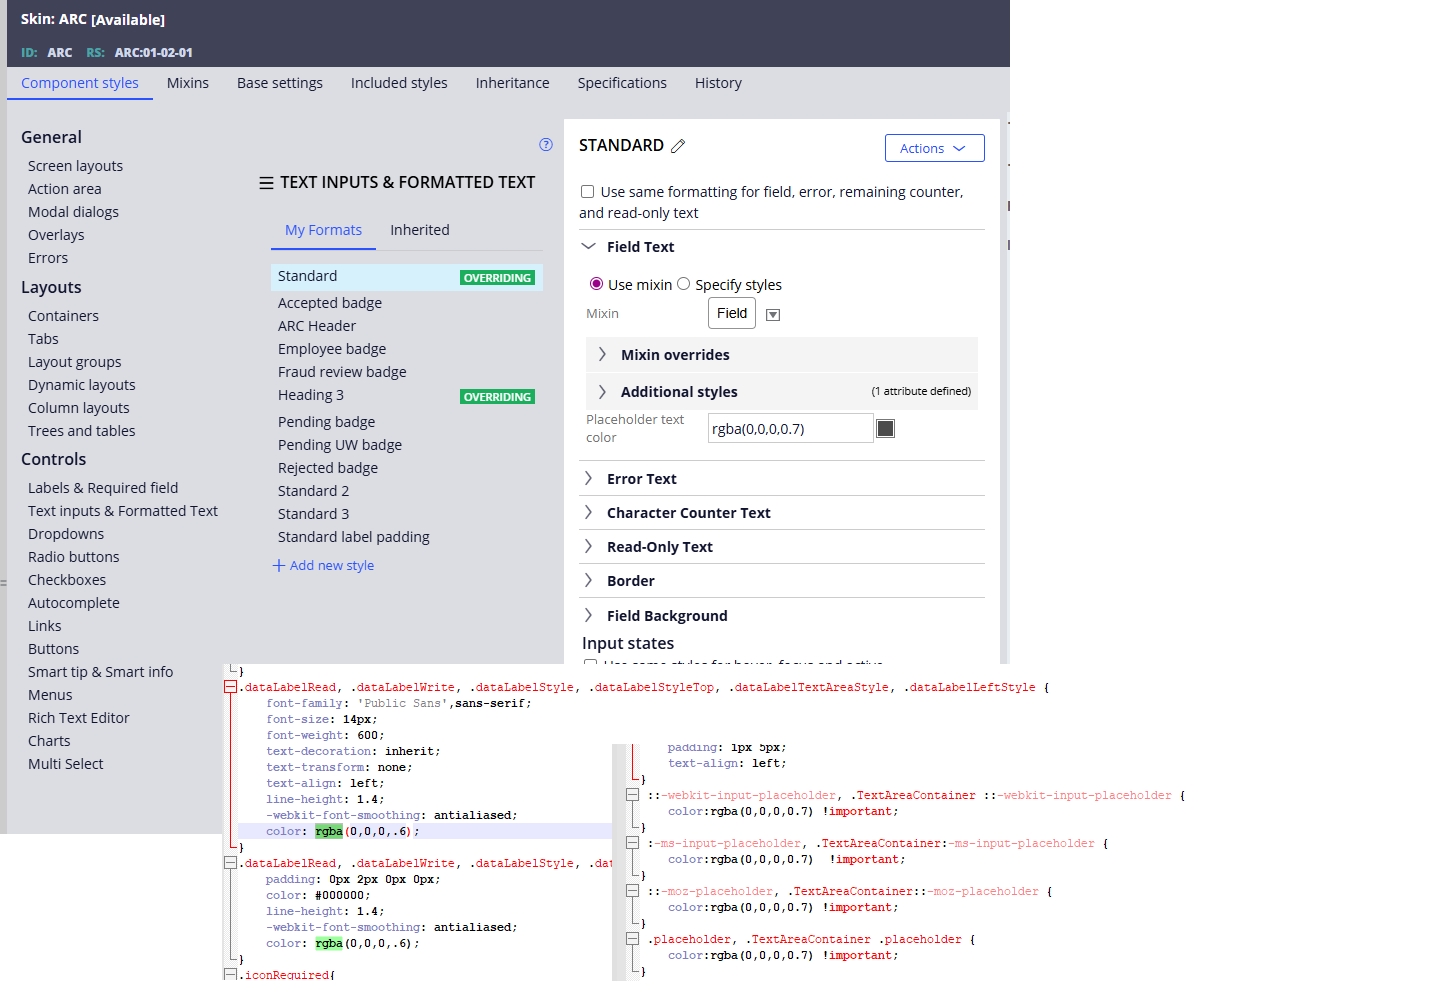The width and height of the screenshot is (1437, 981).
Task: Open the Actions dropdown menu
Action: coord(934,148)
